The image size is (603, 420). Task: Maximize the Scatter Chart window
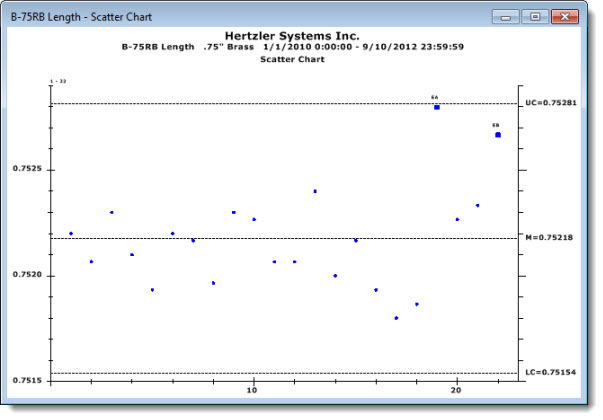click(535, 15)
